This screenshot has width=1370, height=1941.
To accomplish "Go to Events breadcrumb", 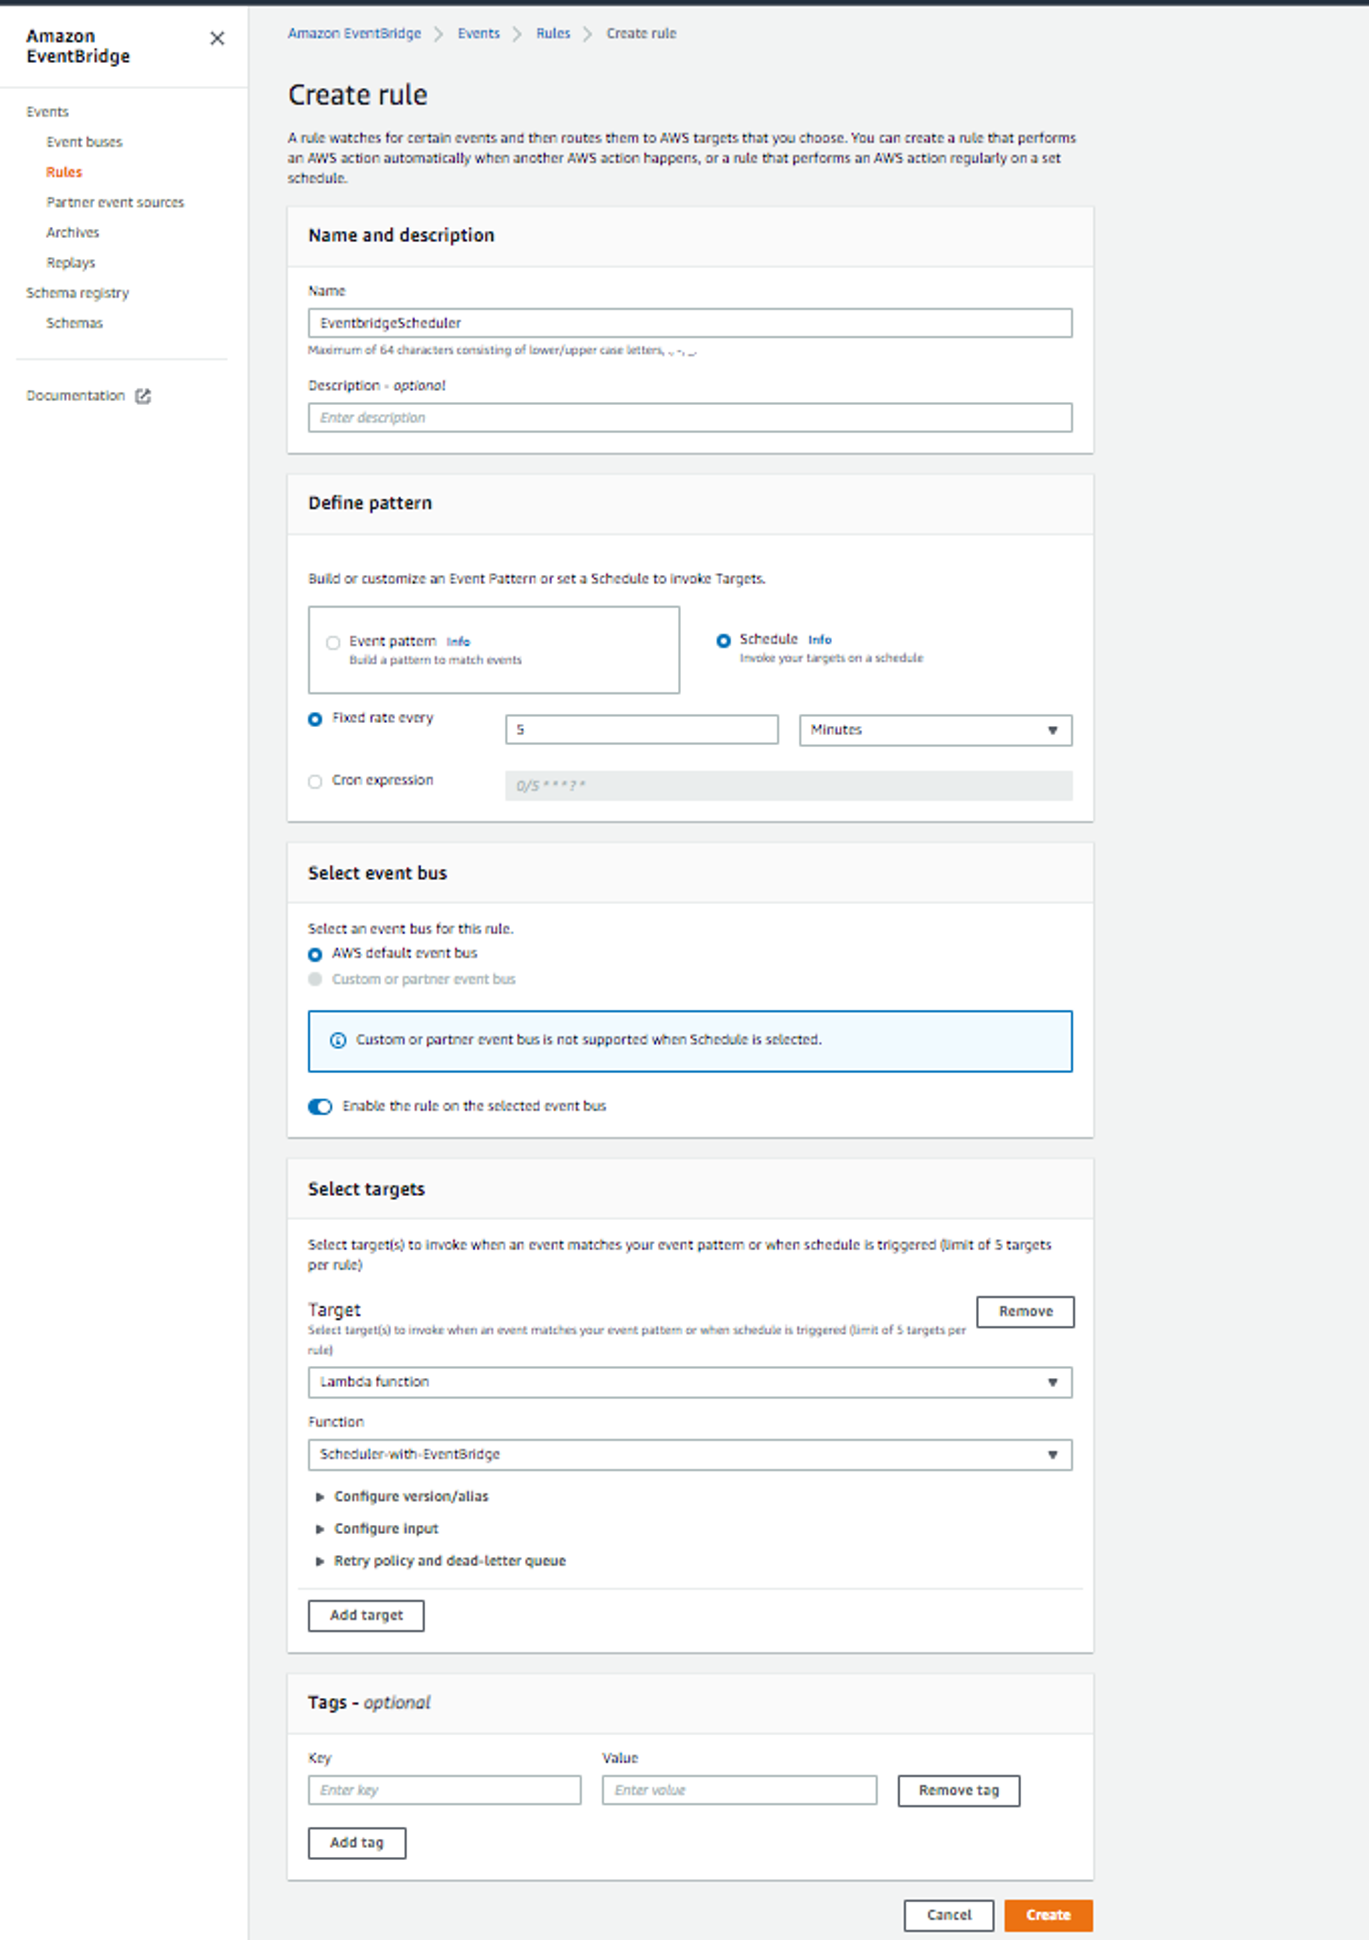I will (x=479, y=33).
